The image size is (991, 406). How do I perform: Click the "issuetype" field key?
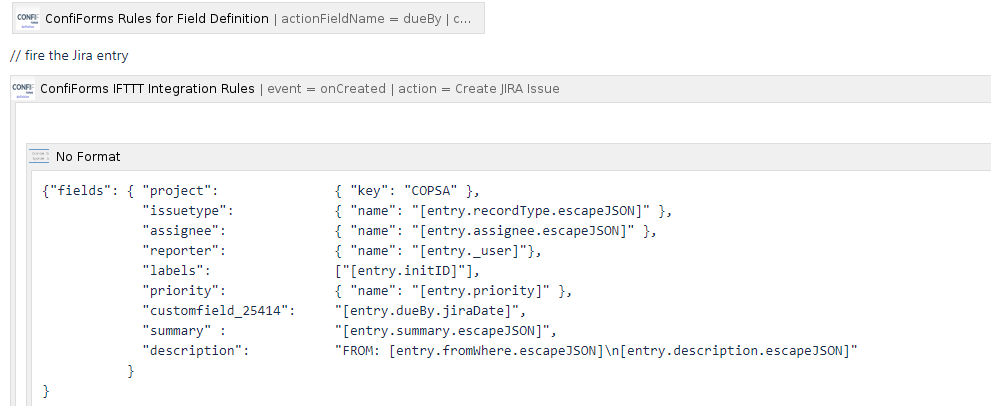tap(188, 211)
